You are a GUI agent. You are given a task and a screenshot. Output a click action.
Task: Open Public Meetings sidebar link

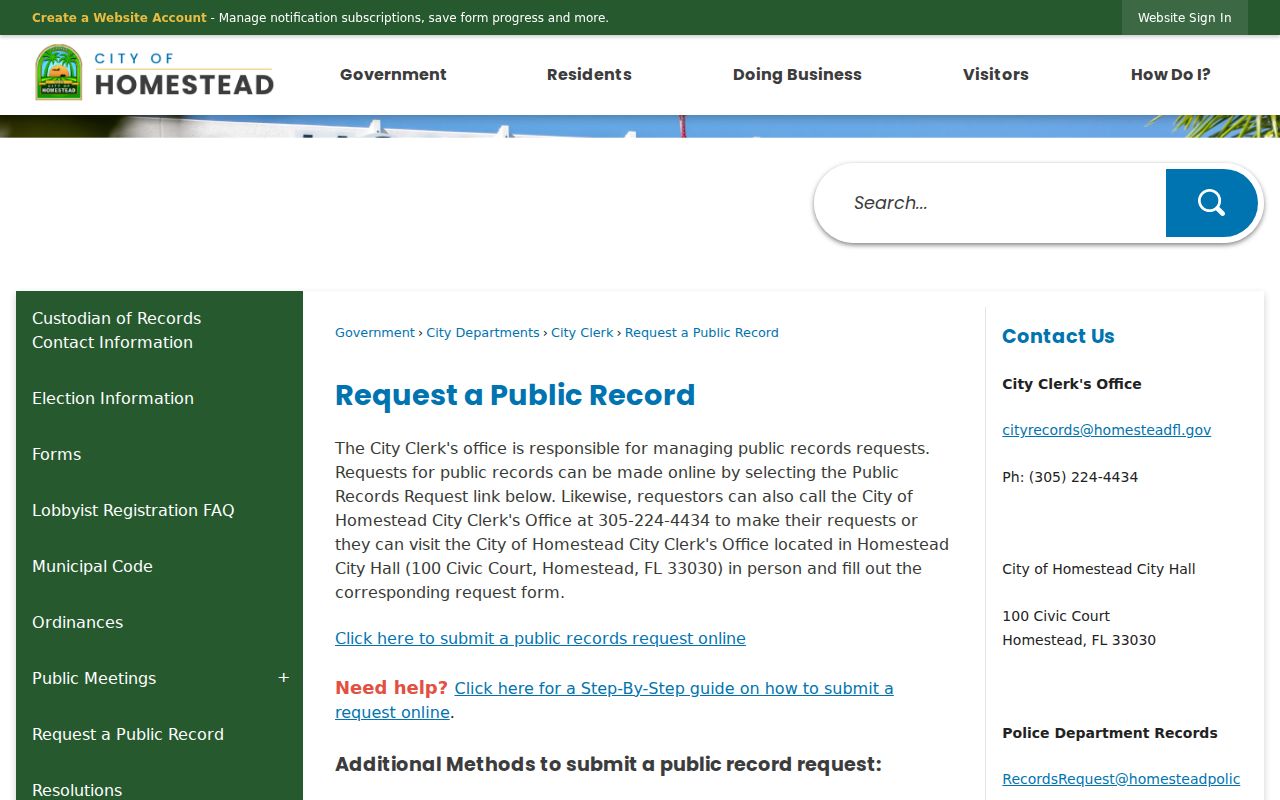[x=94, y=678]
